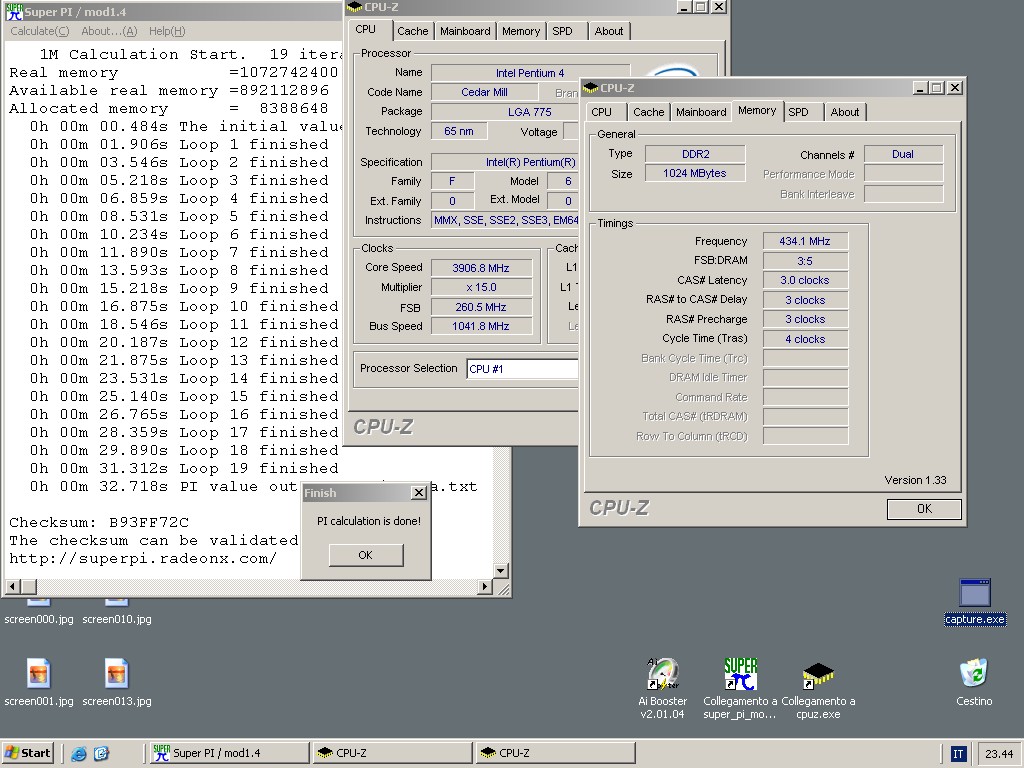Screen dimensions: 1024x768
Task: Select the capture.exe desktop icon
Action: (974, 593)
